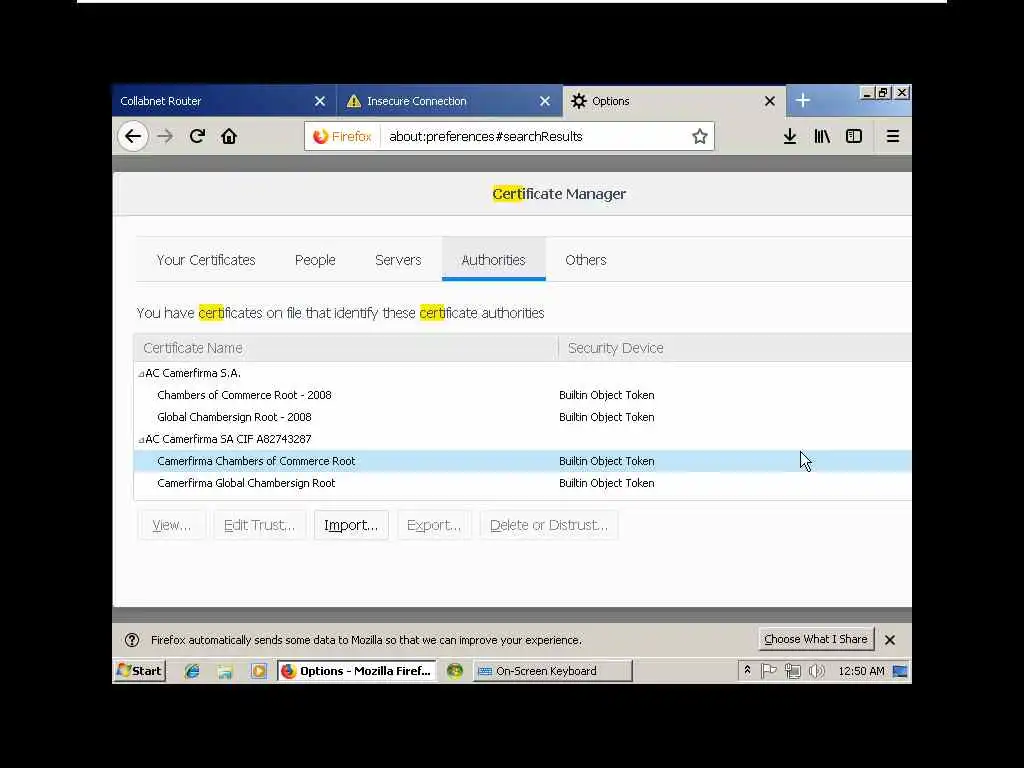Open the Downloads arrow icon
The height and width of the screenshot is (768, 1024).
pos(790,136)
